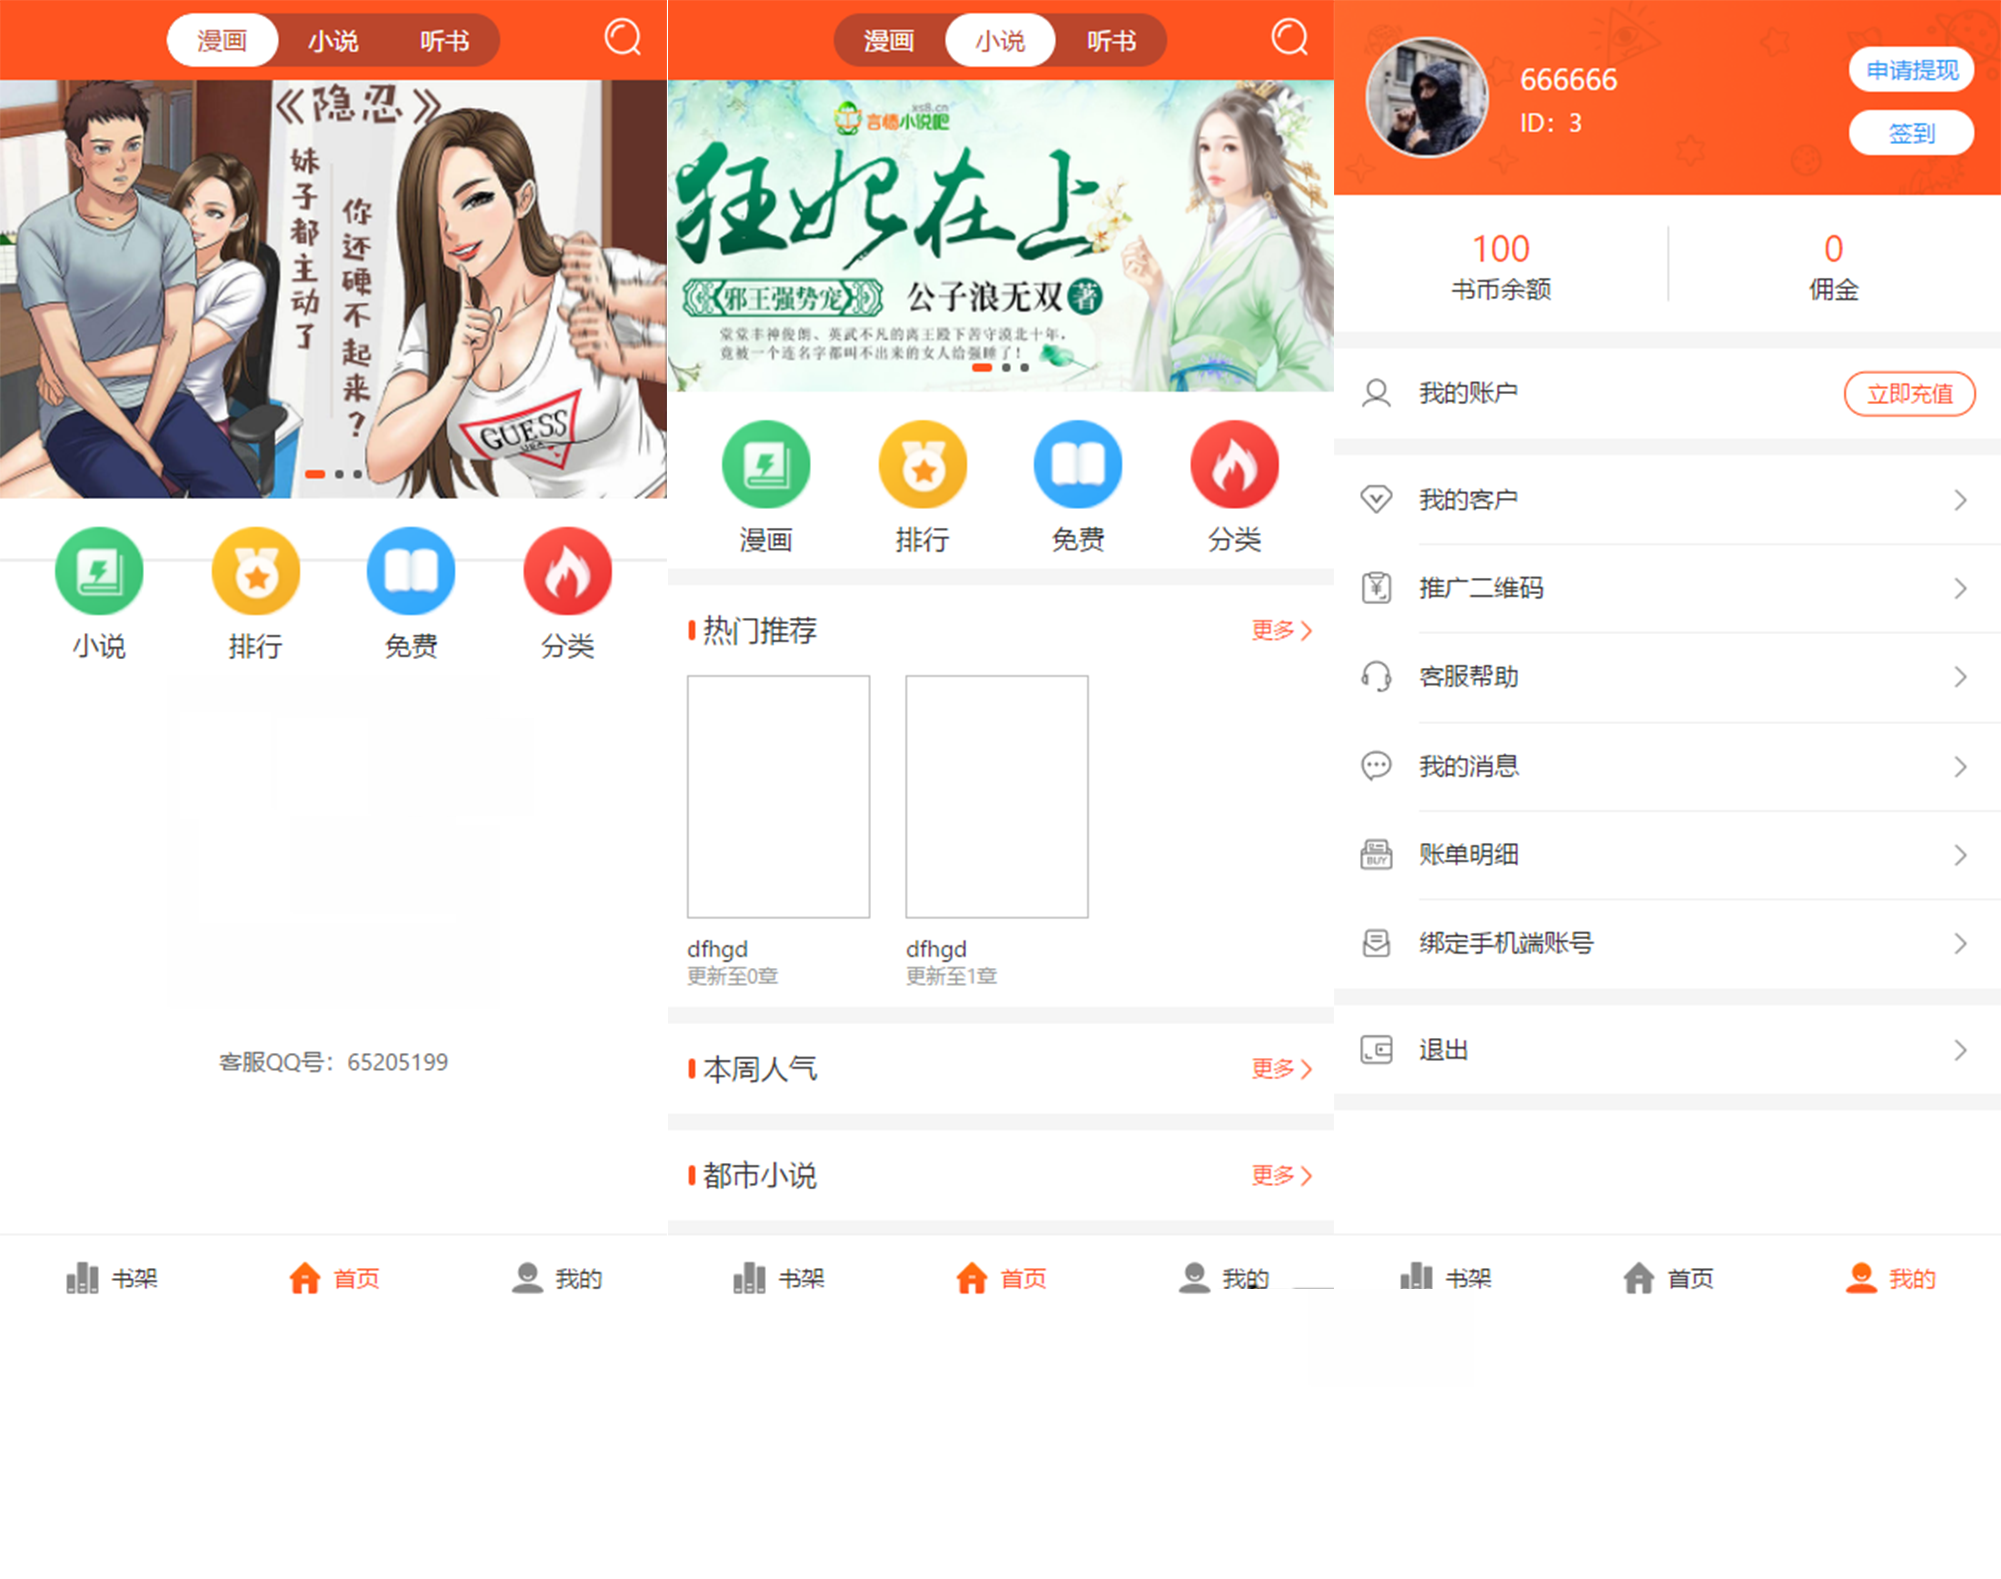Select 小说 segment on comic page header
The height and width of the screenshot is (1579, 2001).
point(332,41)
